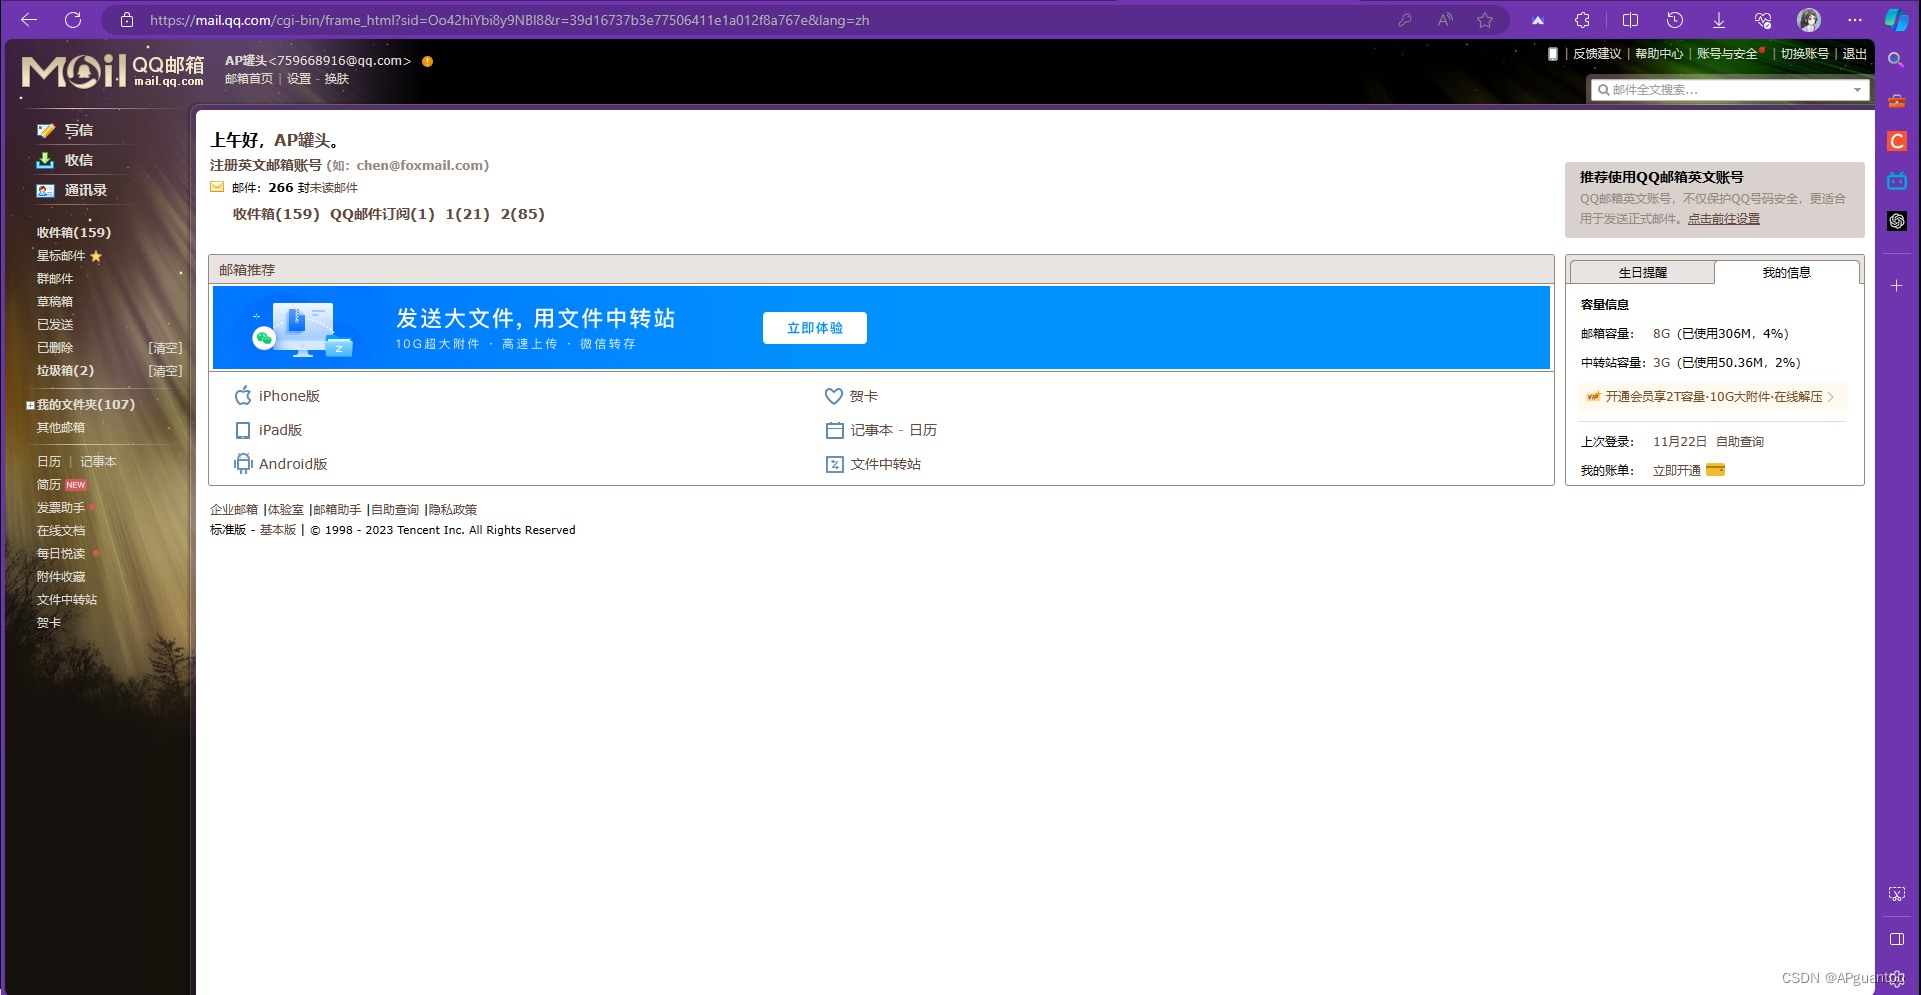The image size is (1921, 995).
Task: Reload the page with the refresh icon
Action: tap(73, 20)
